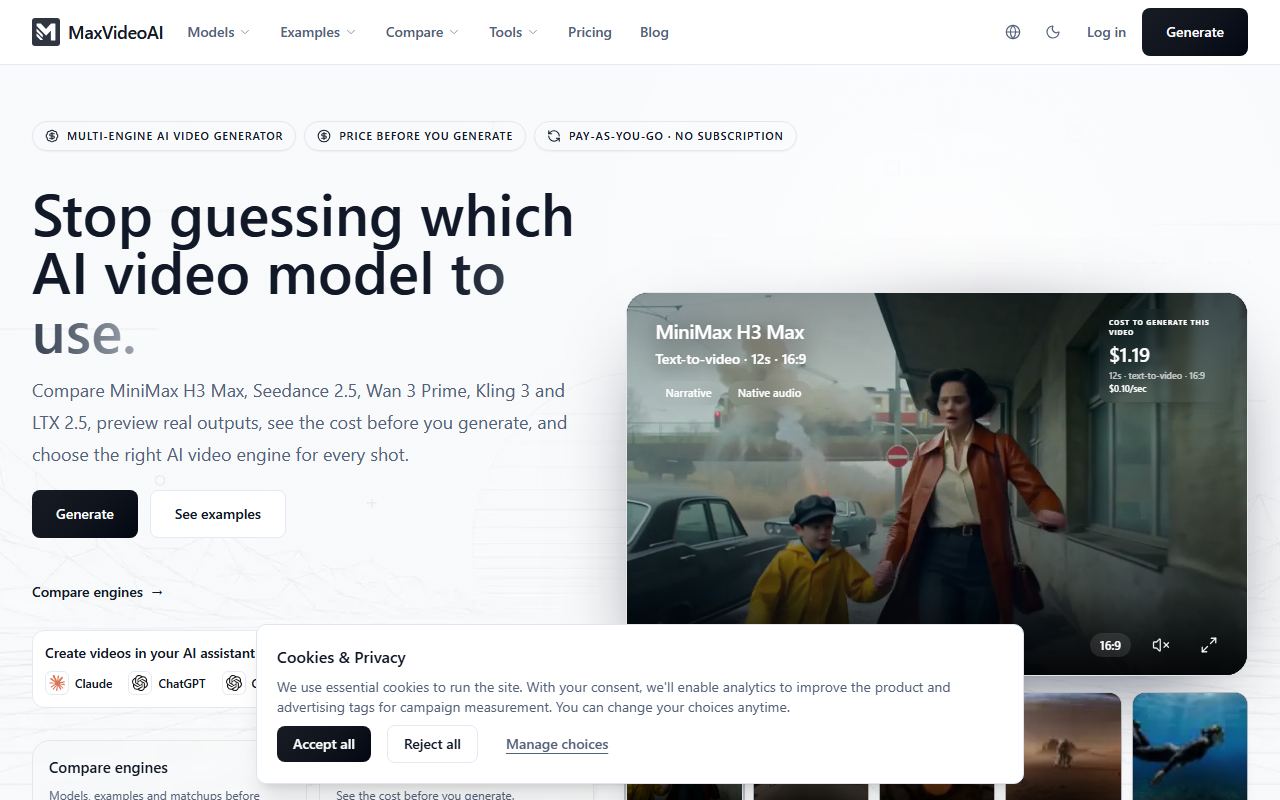Click the 16:9 aspect ratio badge
This screenshot has width=1280, height=800.
[1110, 645]
